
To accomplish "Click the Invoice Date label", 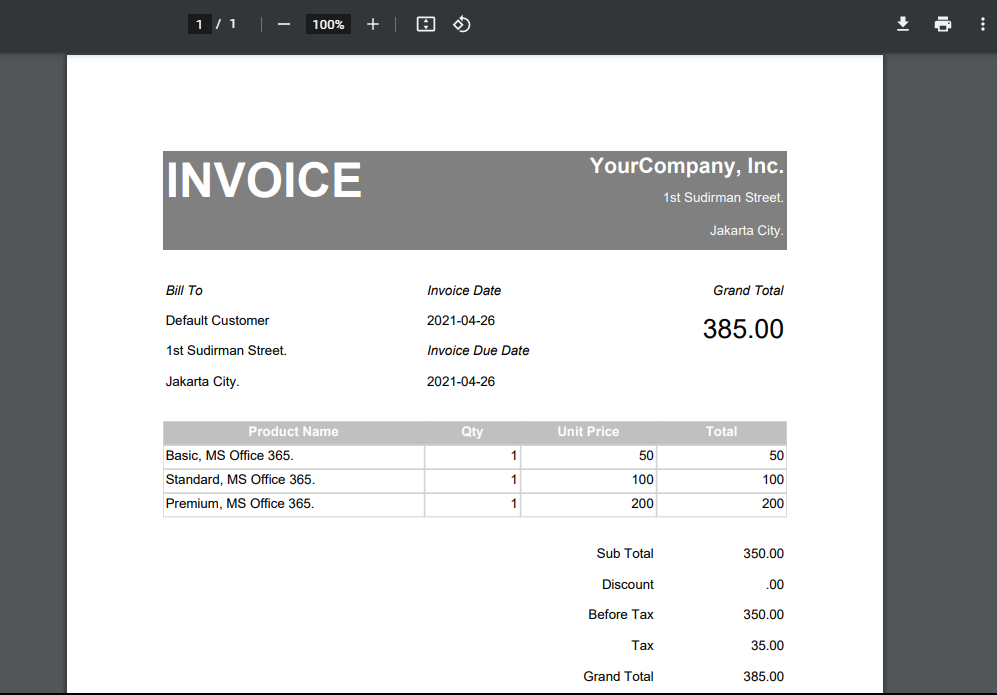I will [464, 291].
